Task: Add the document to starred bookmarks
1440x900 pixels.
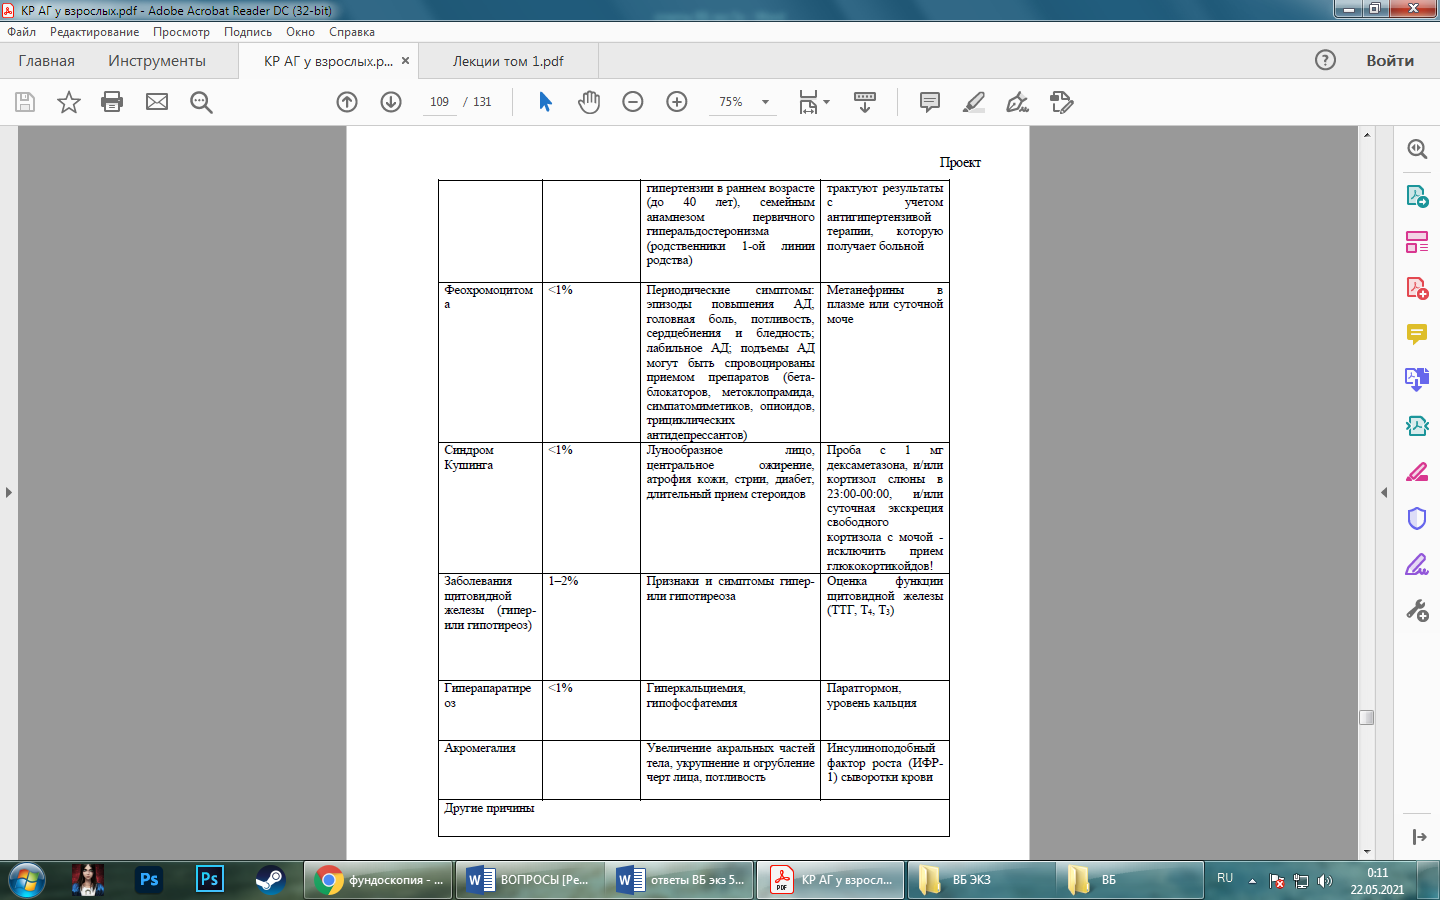Action: pos(69,102)
